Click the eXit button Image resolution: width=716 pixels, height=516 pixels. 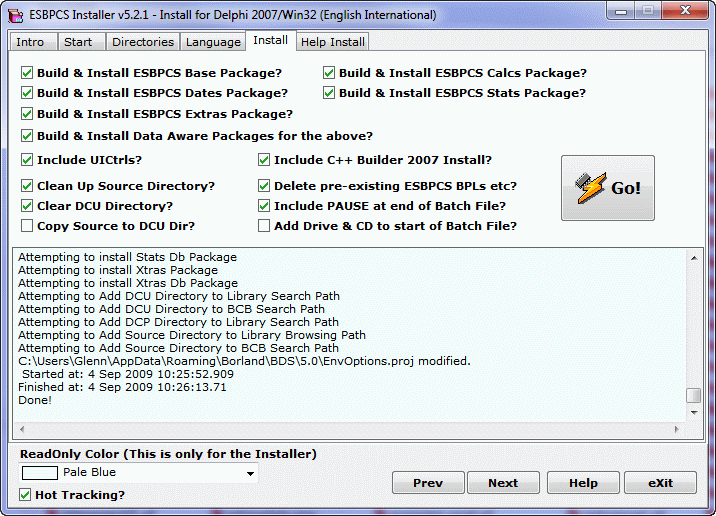(660, 483)
